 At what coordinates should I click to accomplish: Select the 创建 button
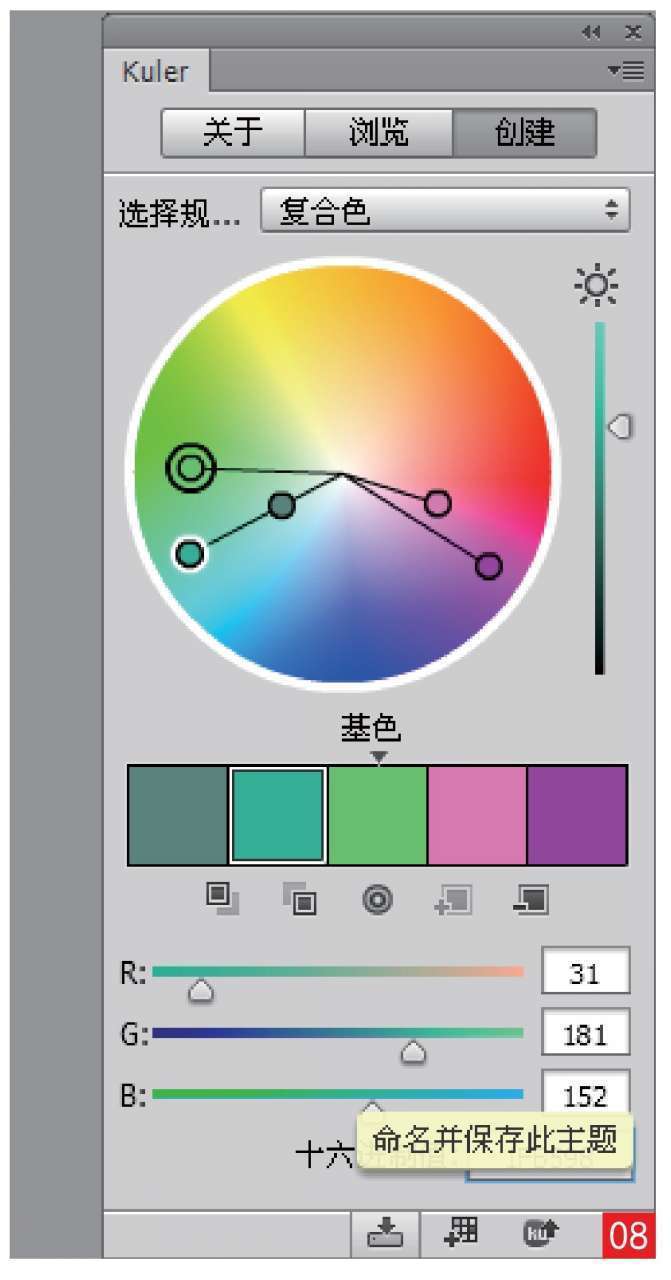pos(524,133)
